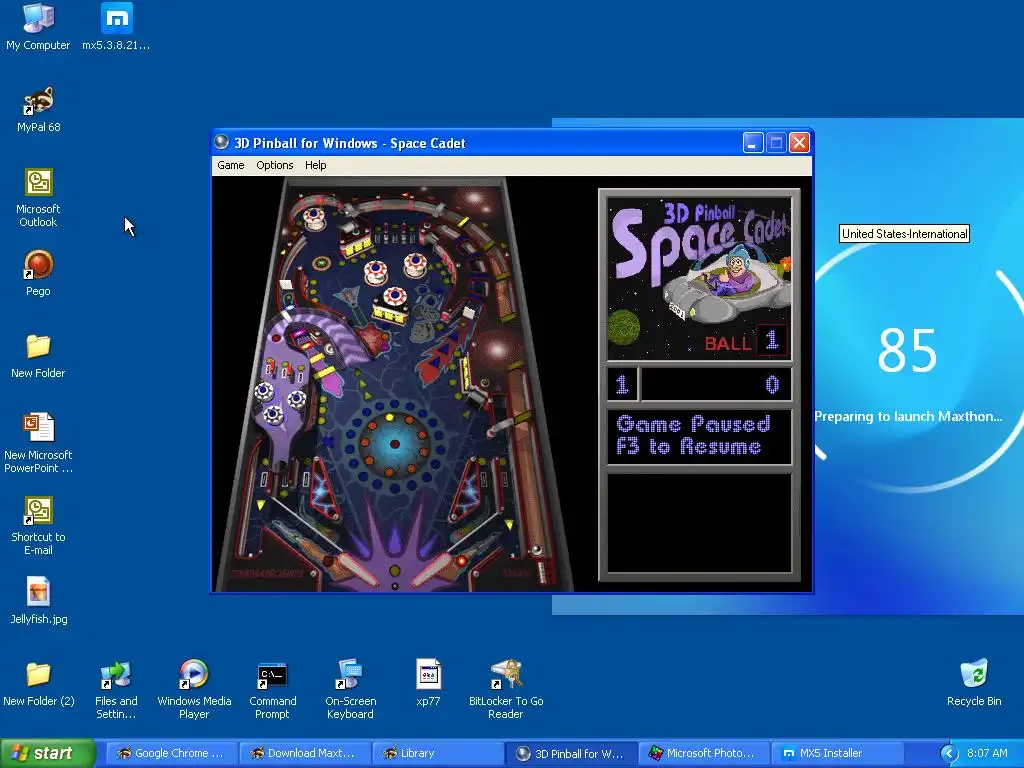
Task: Switch to 3D Pinball taskbar button
Action: (x=571, y=753)
